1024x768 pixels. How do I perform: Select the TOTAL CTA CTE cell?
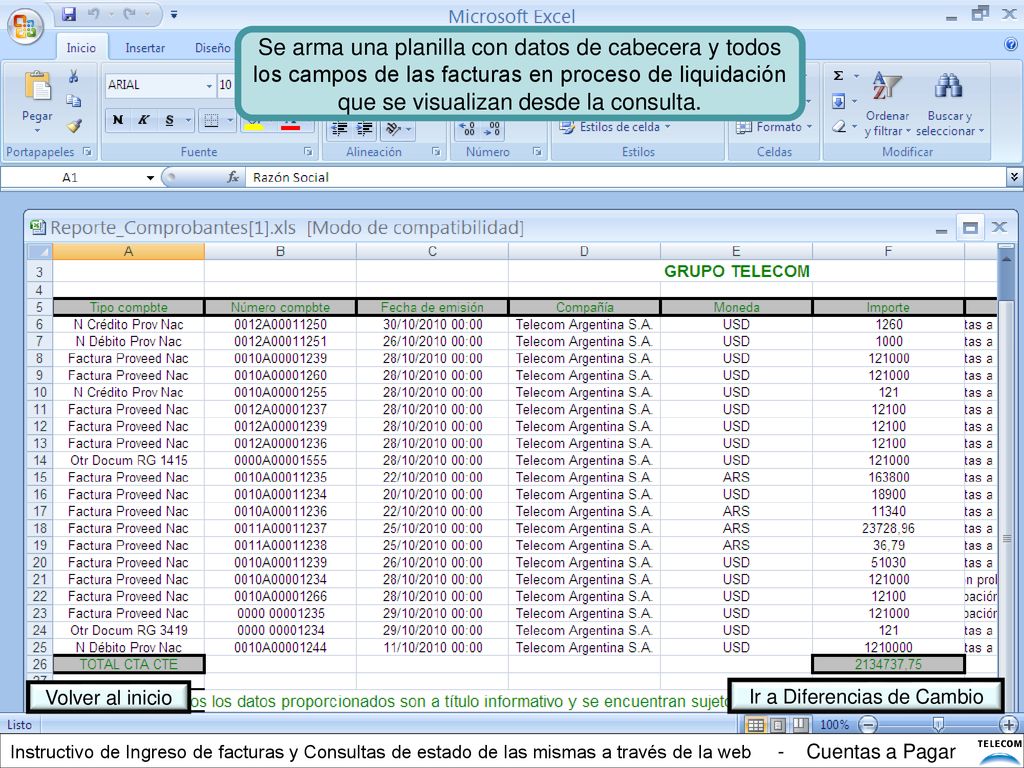click(x=129, y=664)
